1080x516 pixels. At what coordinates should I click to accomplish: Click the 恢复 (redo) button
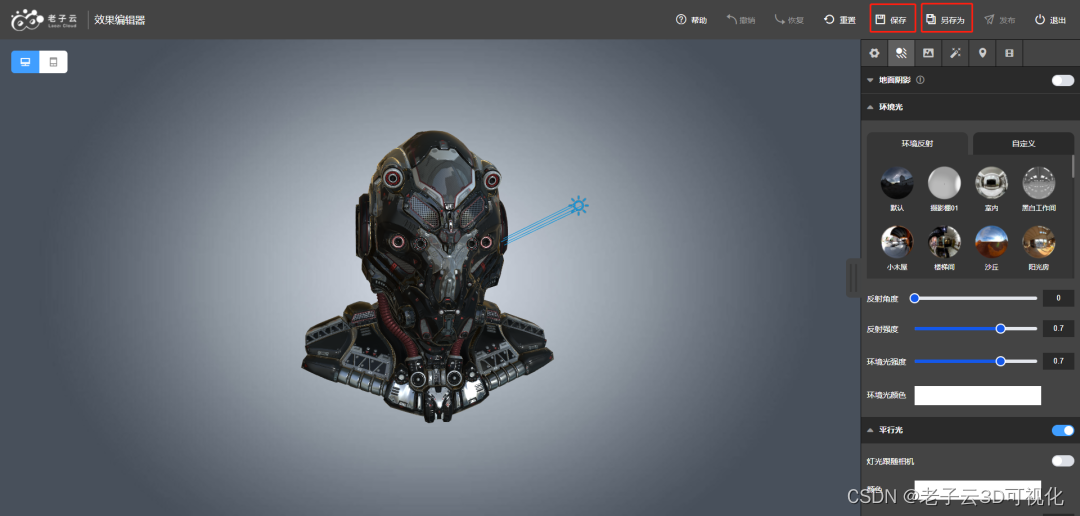789,20
